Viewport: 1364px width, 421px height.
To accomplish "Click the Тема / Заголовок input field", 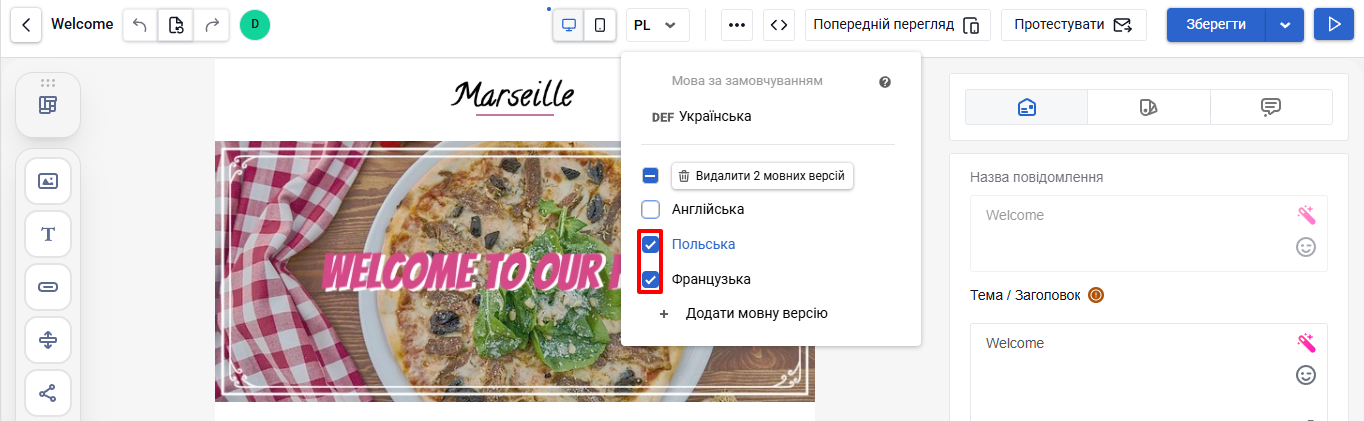I will point(1149,371).
